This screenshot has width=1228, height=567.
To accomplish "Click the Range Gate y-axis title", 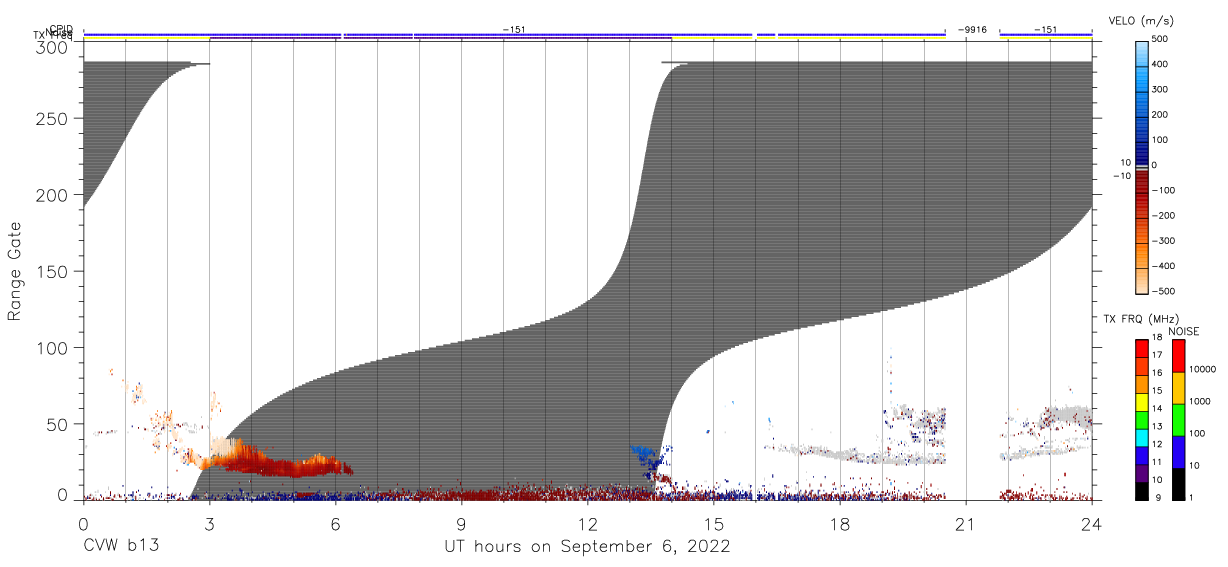I will (x=15, y=271).
